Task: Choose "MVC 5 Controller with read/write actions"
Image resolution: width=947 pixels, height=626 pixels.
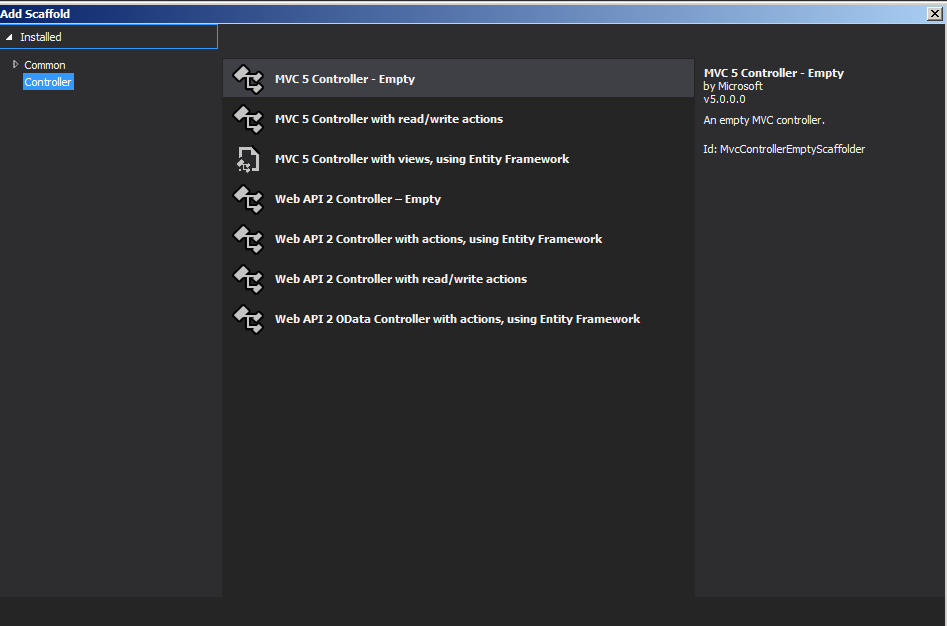Action: [x=389, y=119]
